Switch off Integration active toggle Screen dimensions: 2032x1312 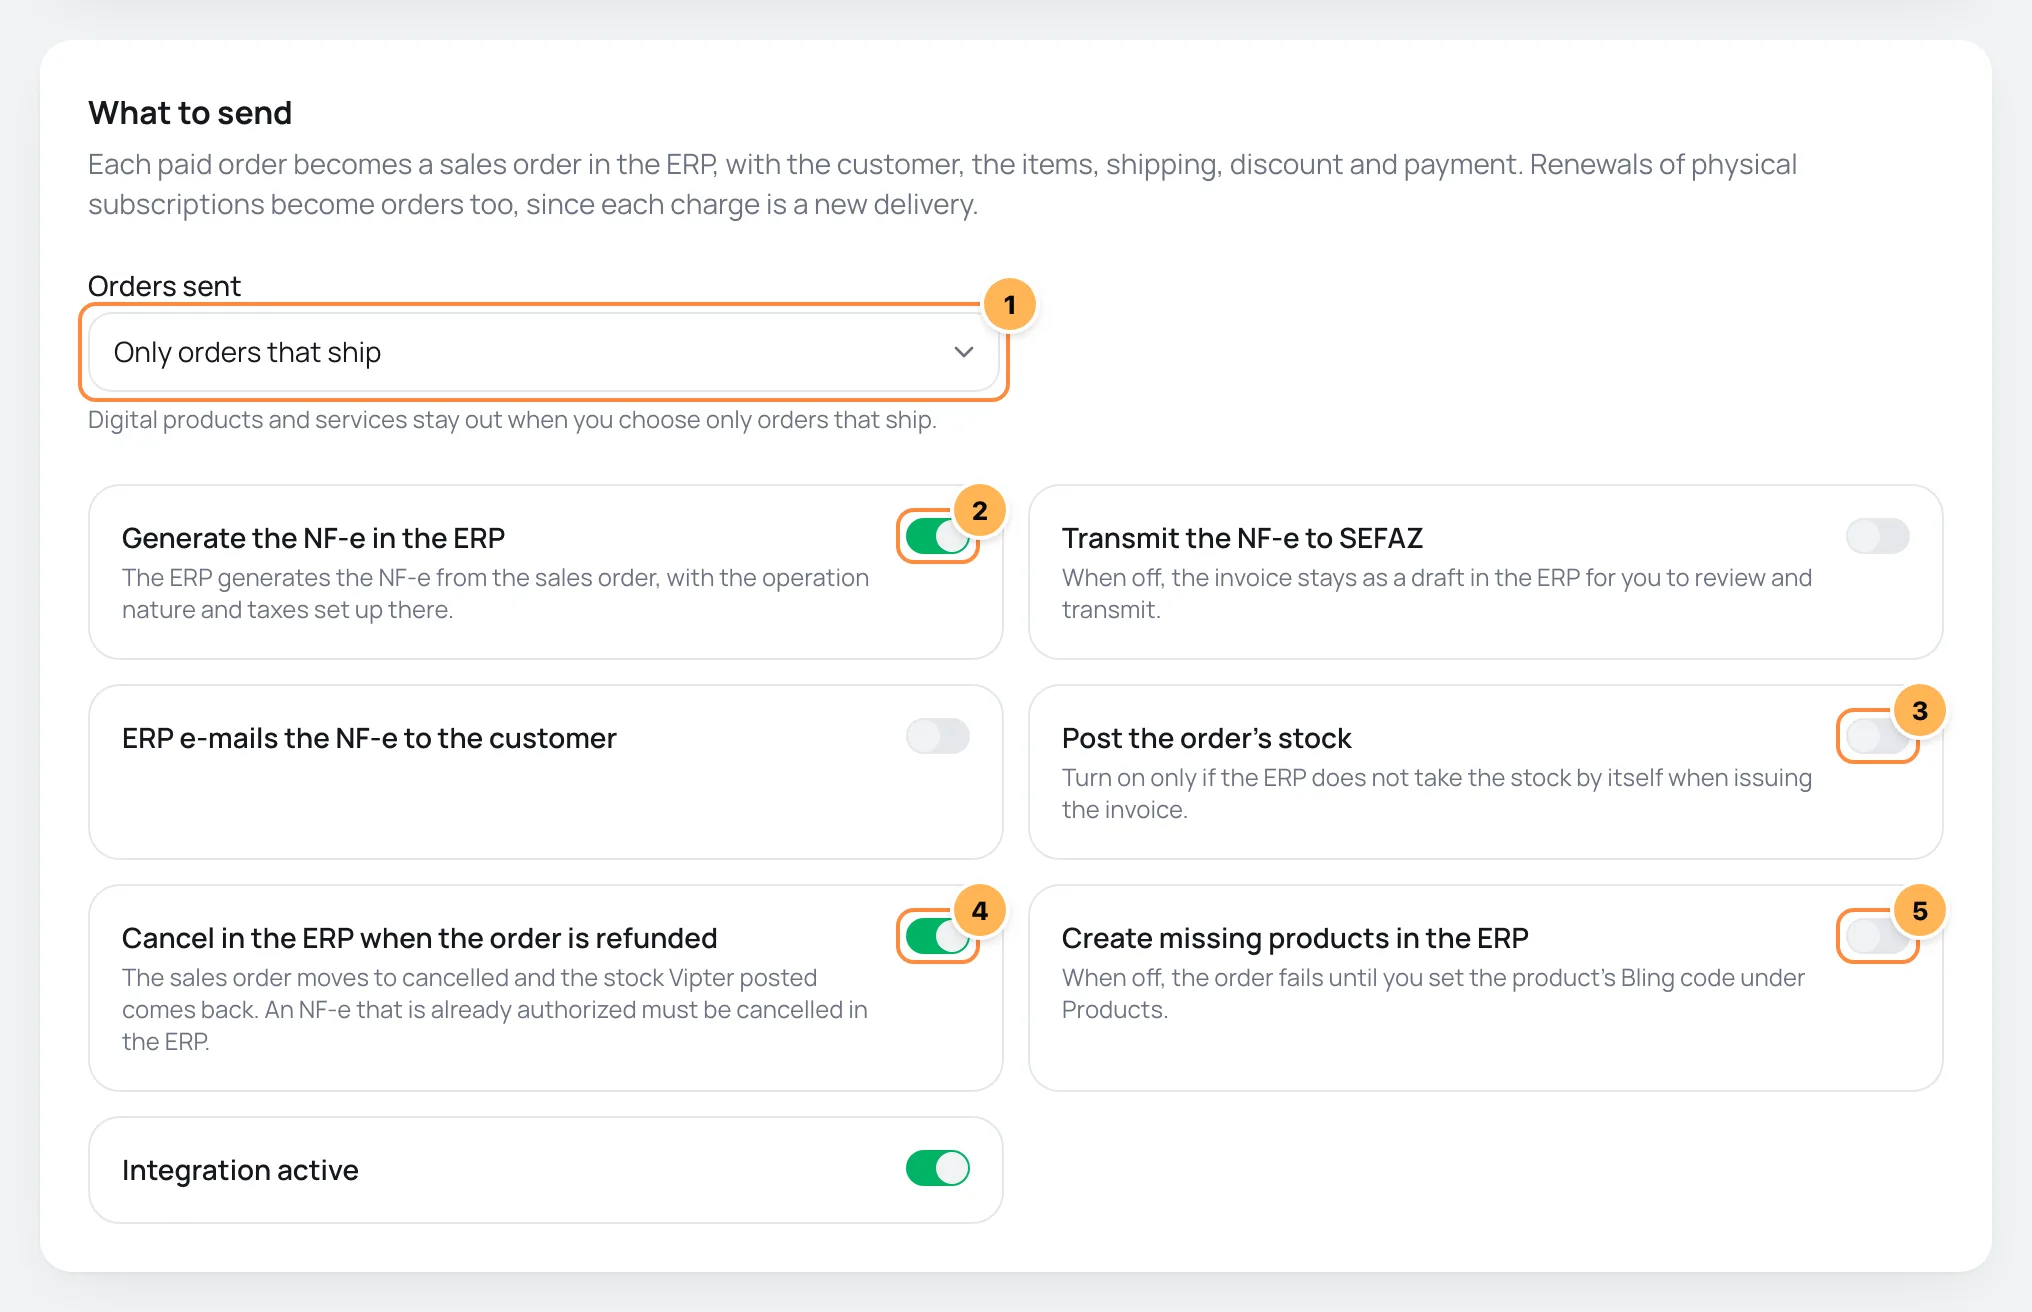point(937,1168)
